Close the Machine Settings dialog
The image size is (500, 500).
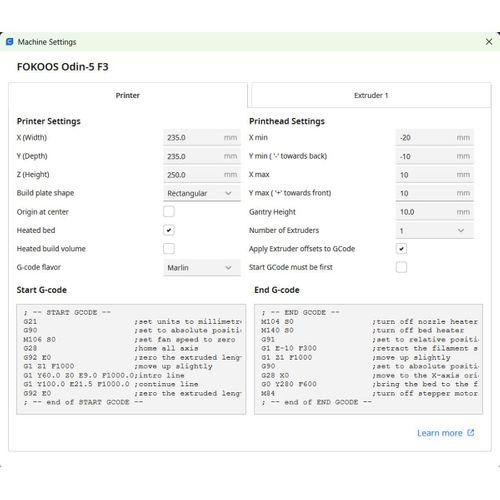click(489, 42)
